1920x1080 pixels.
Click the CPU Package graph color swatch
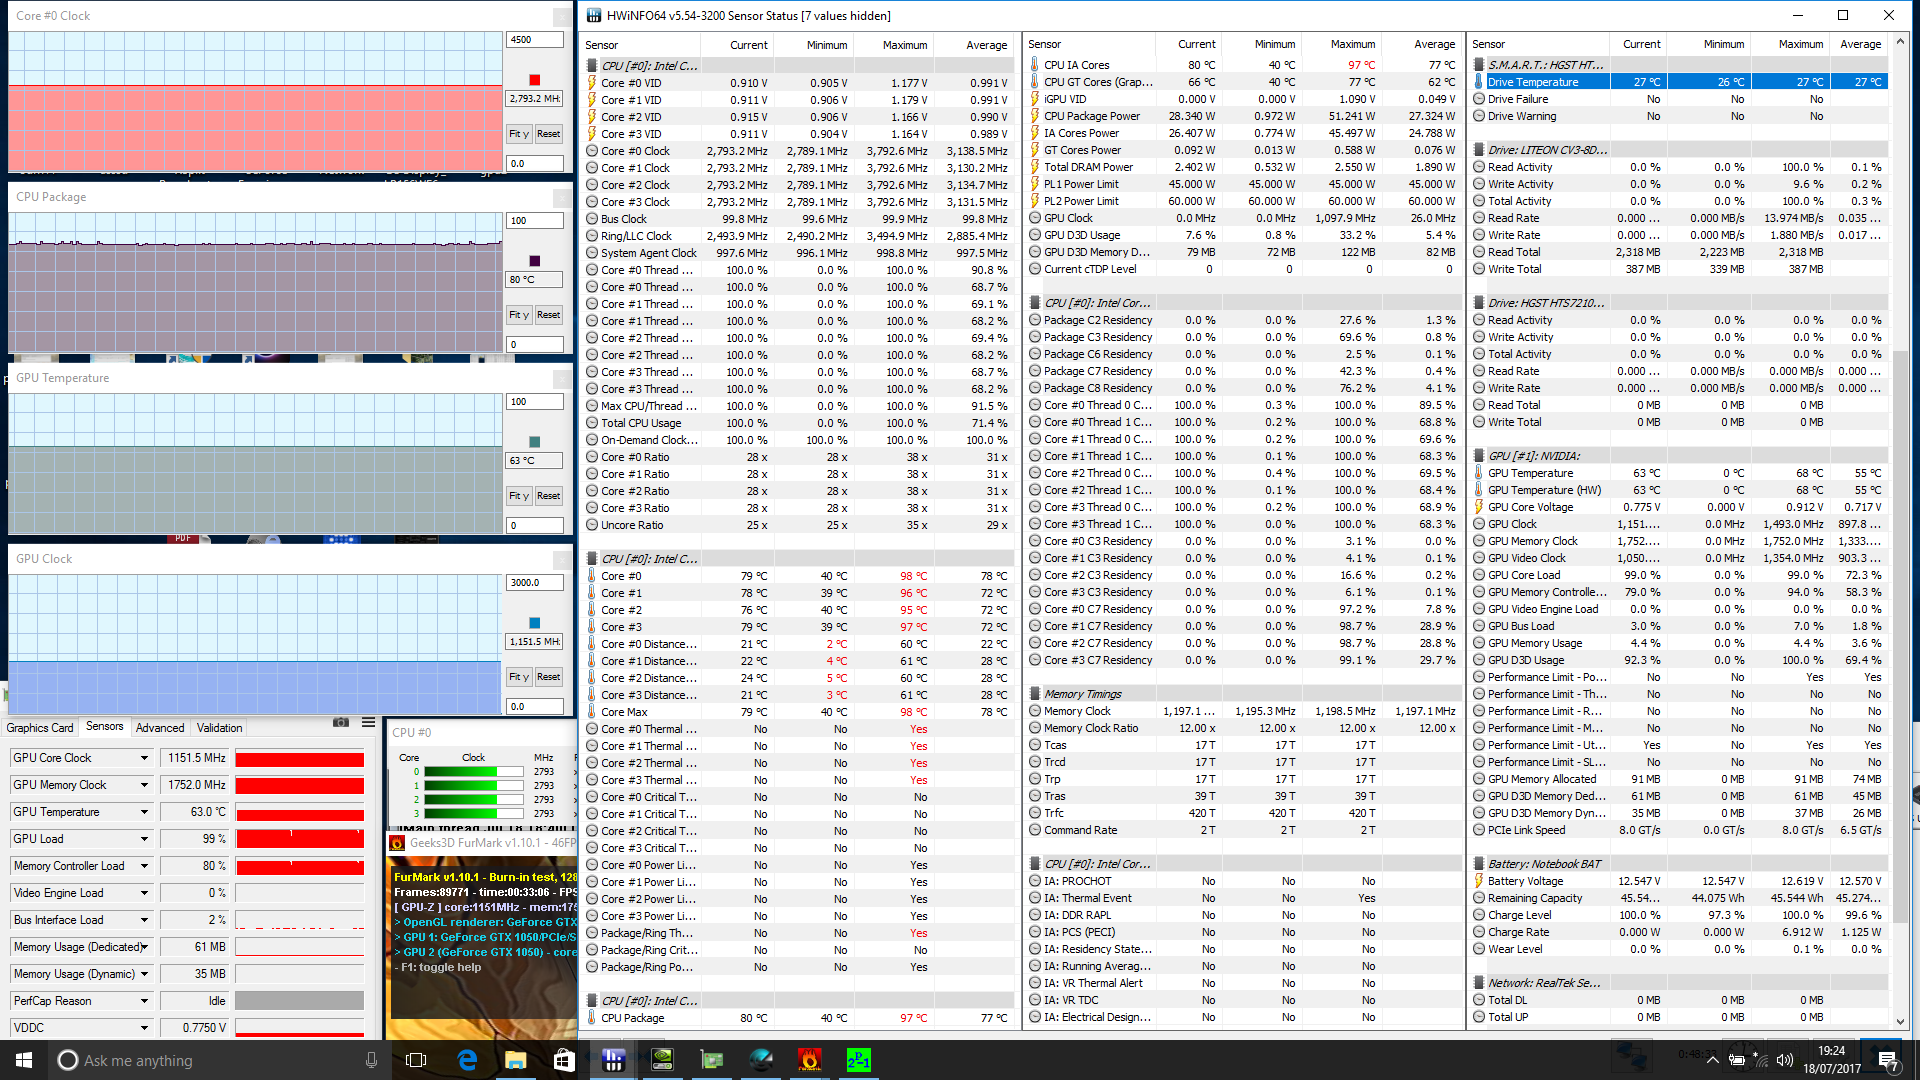(534, 261)
